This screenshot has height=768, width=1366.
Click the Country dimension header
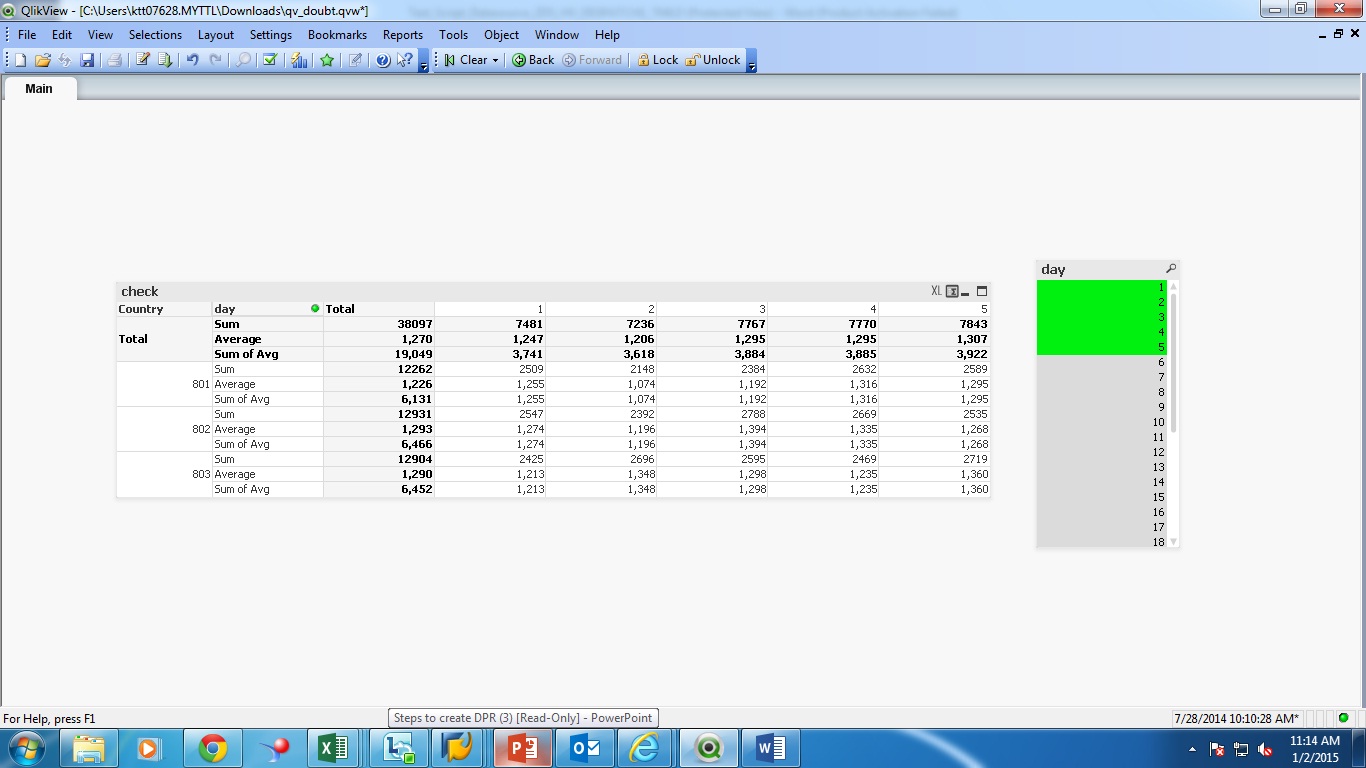click(164, 309)
